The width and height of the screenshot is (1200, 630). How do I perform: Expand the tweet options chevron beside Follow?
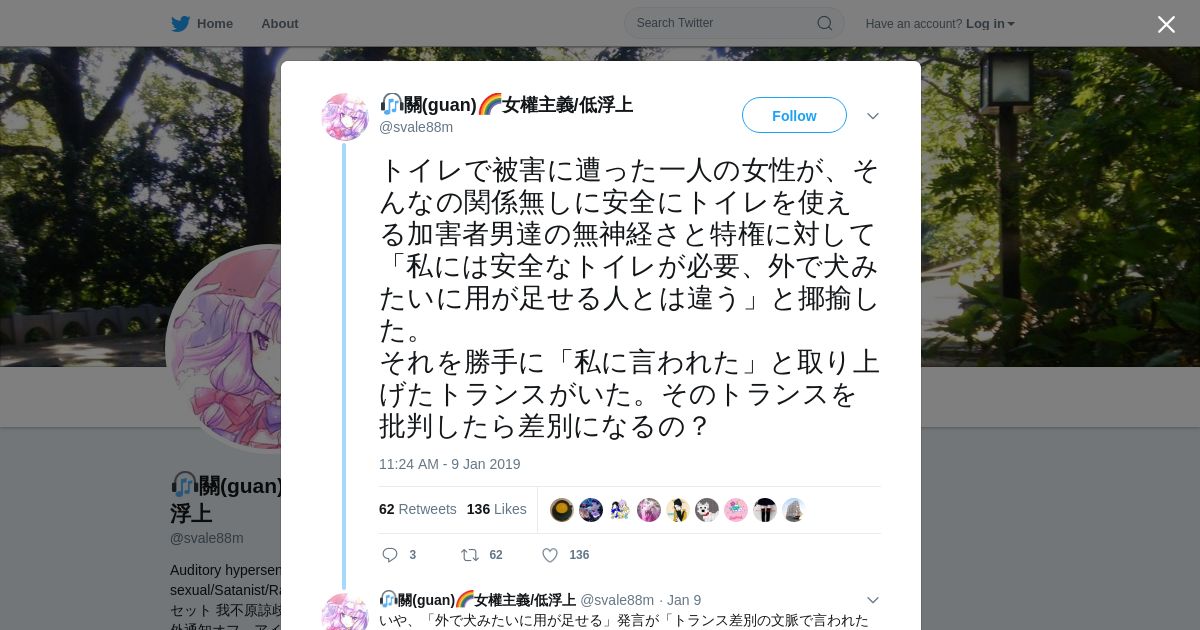click(x=873, y=116)
